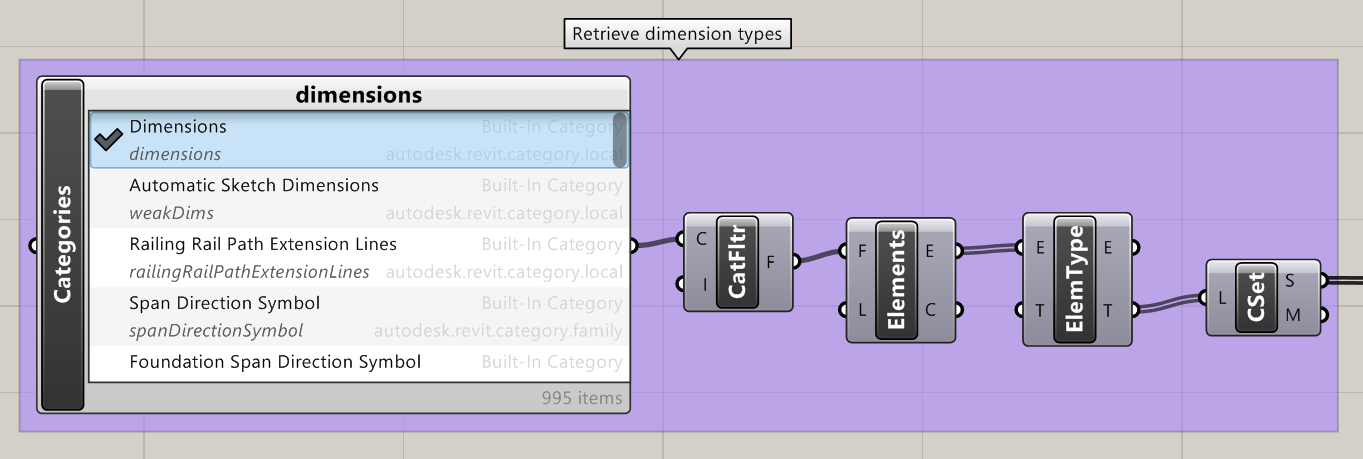
Task: Click the C input of CatFltr
Action: click(x=682, y=239)
